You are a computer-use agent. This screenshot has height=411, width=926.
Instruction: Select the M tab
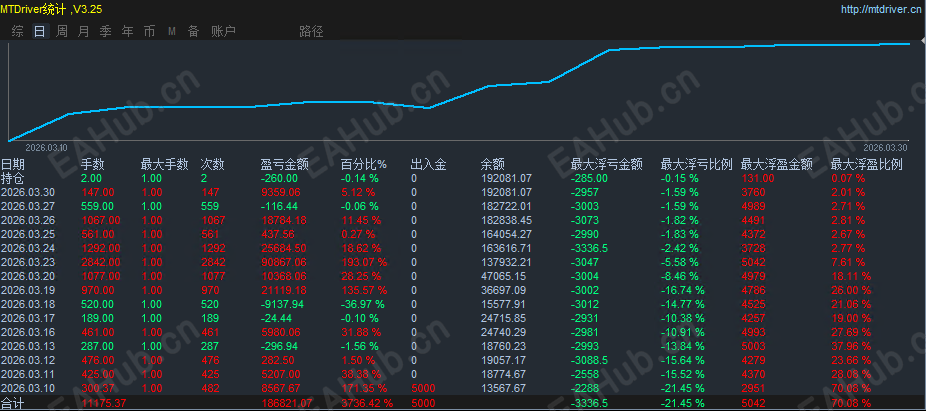pyautogui.click(x=172, y=31)
